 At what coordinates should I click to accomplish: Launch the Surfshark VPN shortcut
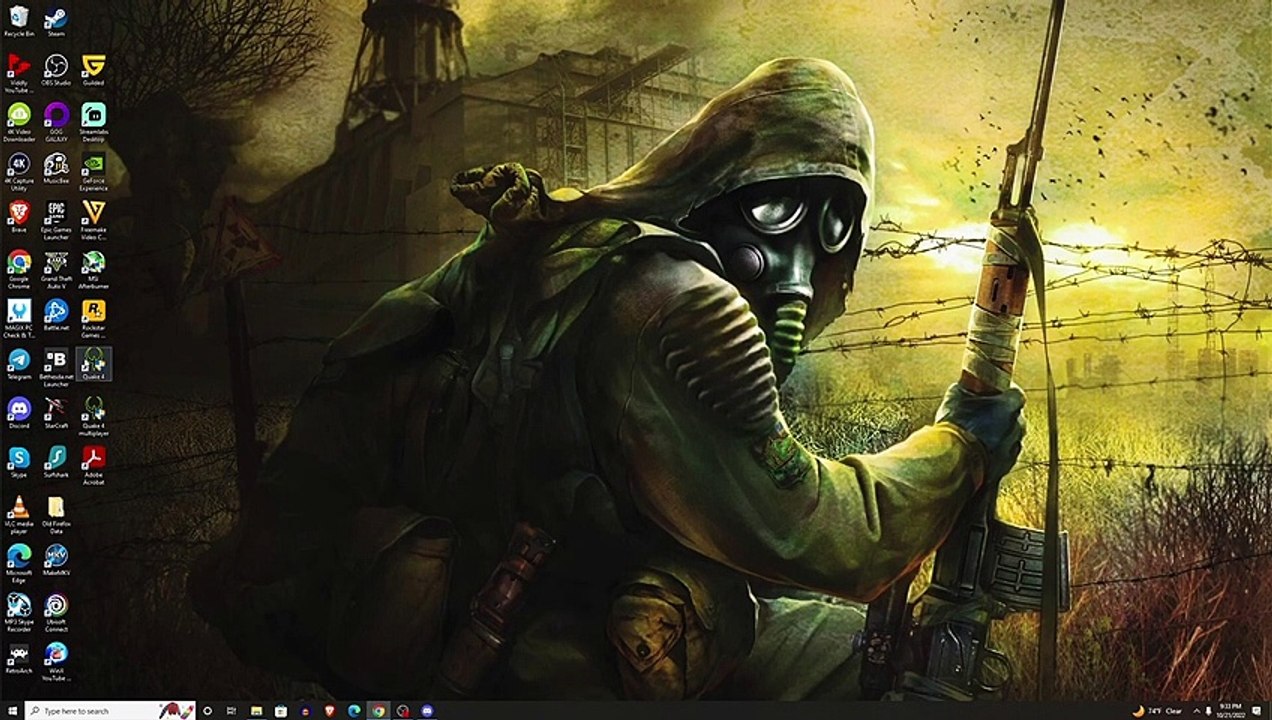click(x=56, y=462)
